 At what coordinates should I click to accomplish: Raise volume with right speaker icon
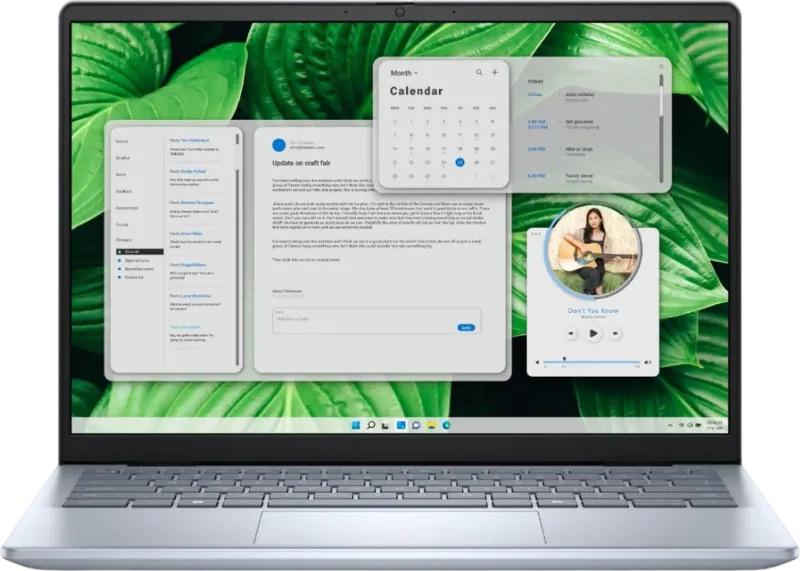pos(647,362)
